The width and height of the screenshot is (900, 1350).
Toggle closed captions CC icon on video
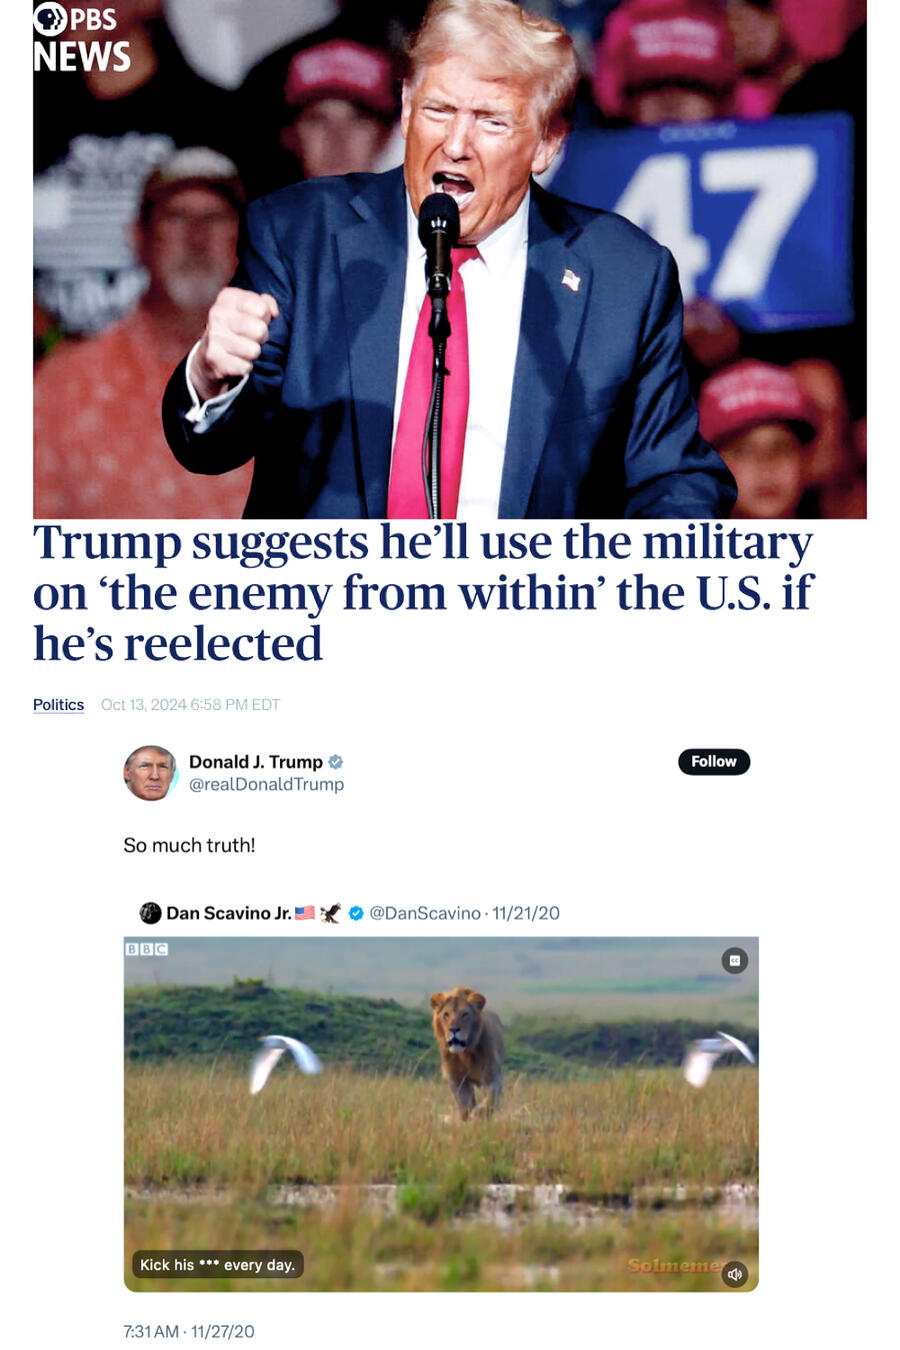pyautogui.click(x=734, y=960)
